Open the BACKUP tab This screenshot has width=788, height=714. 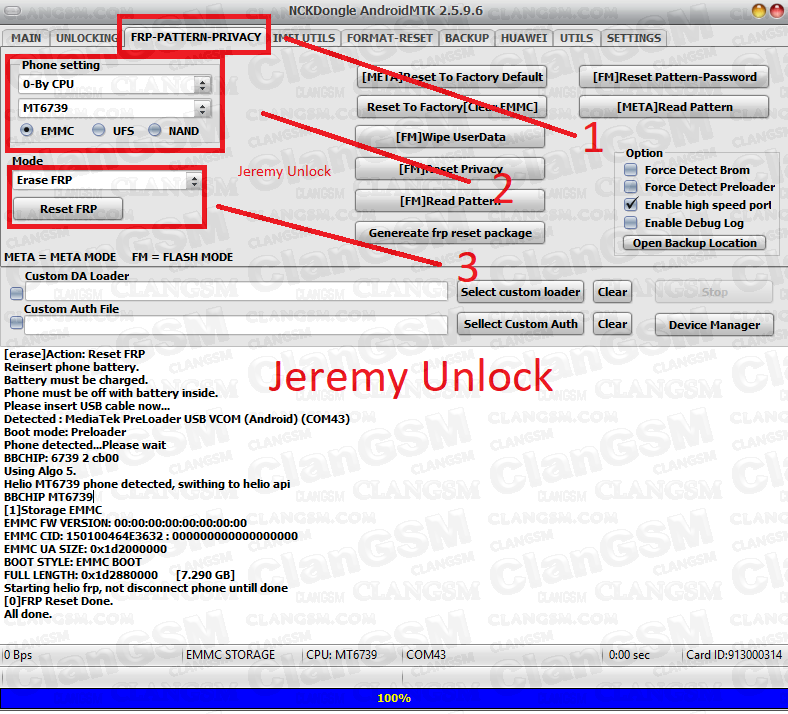[467, 38]
